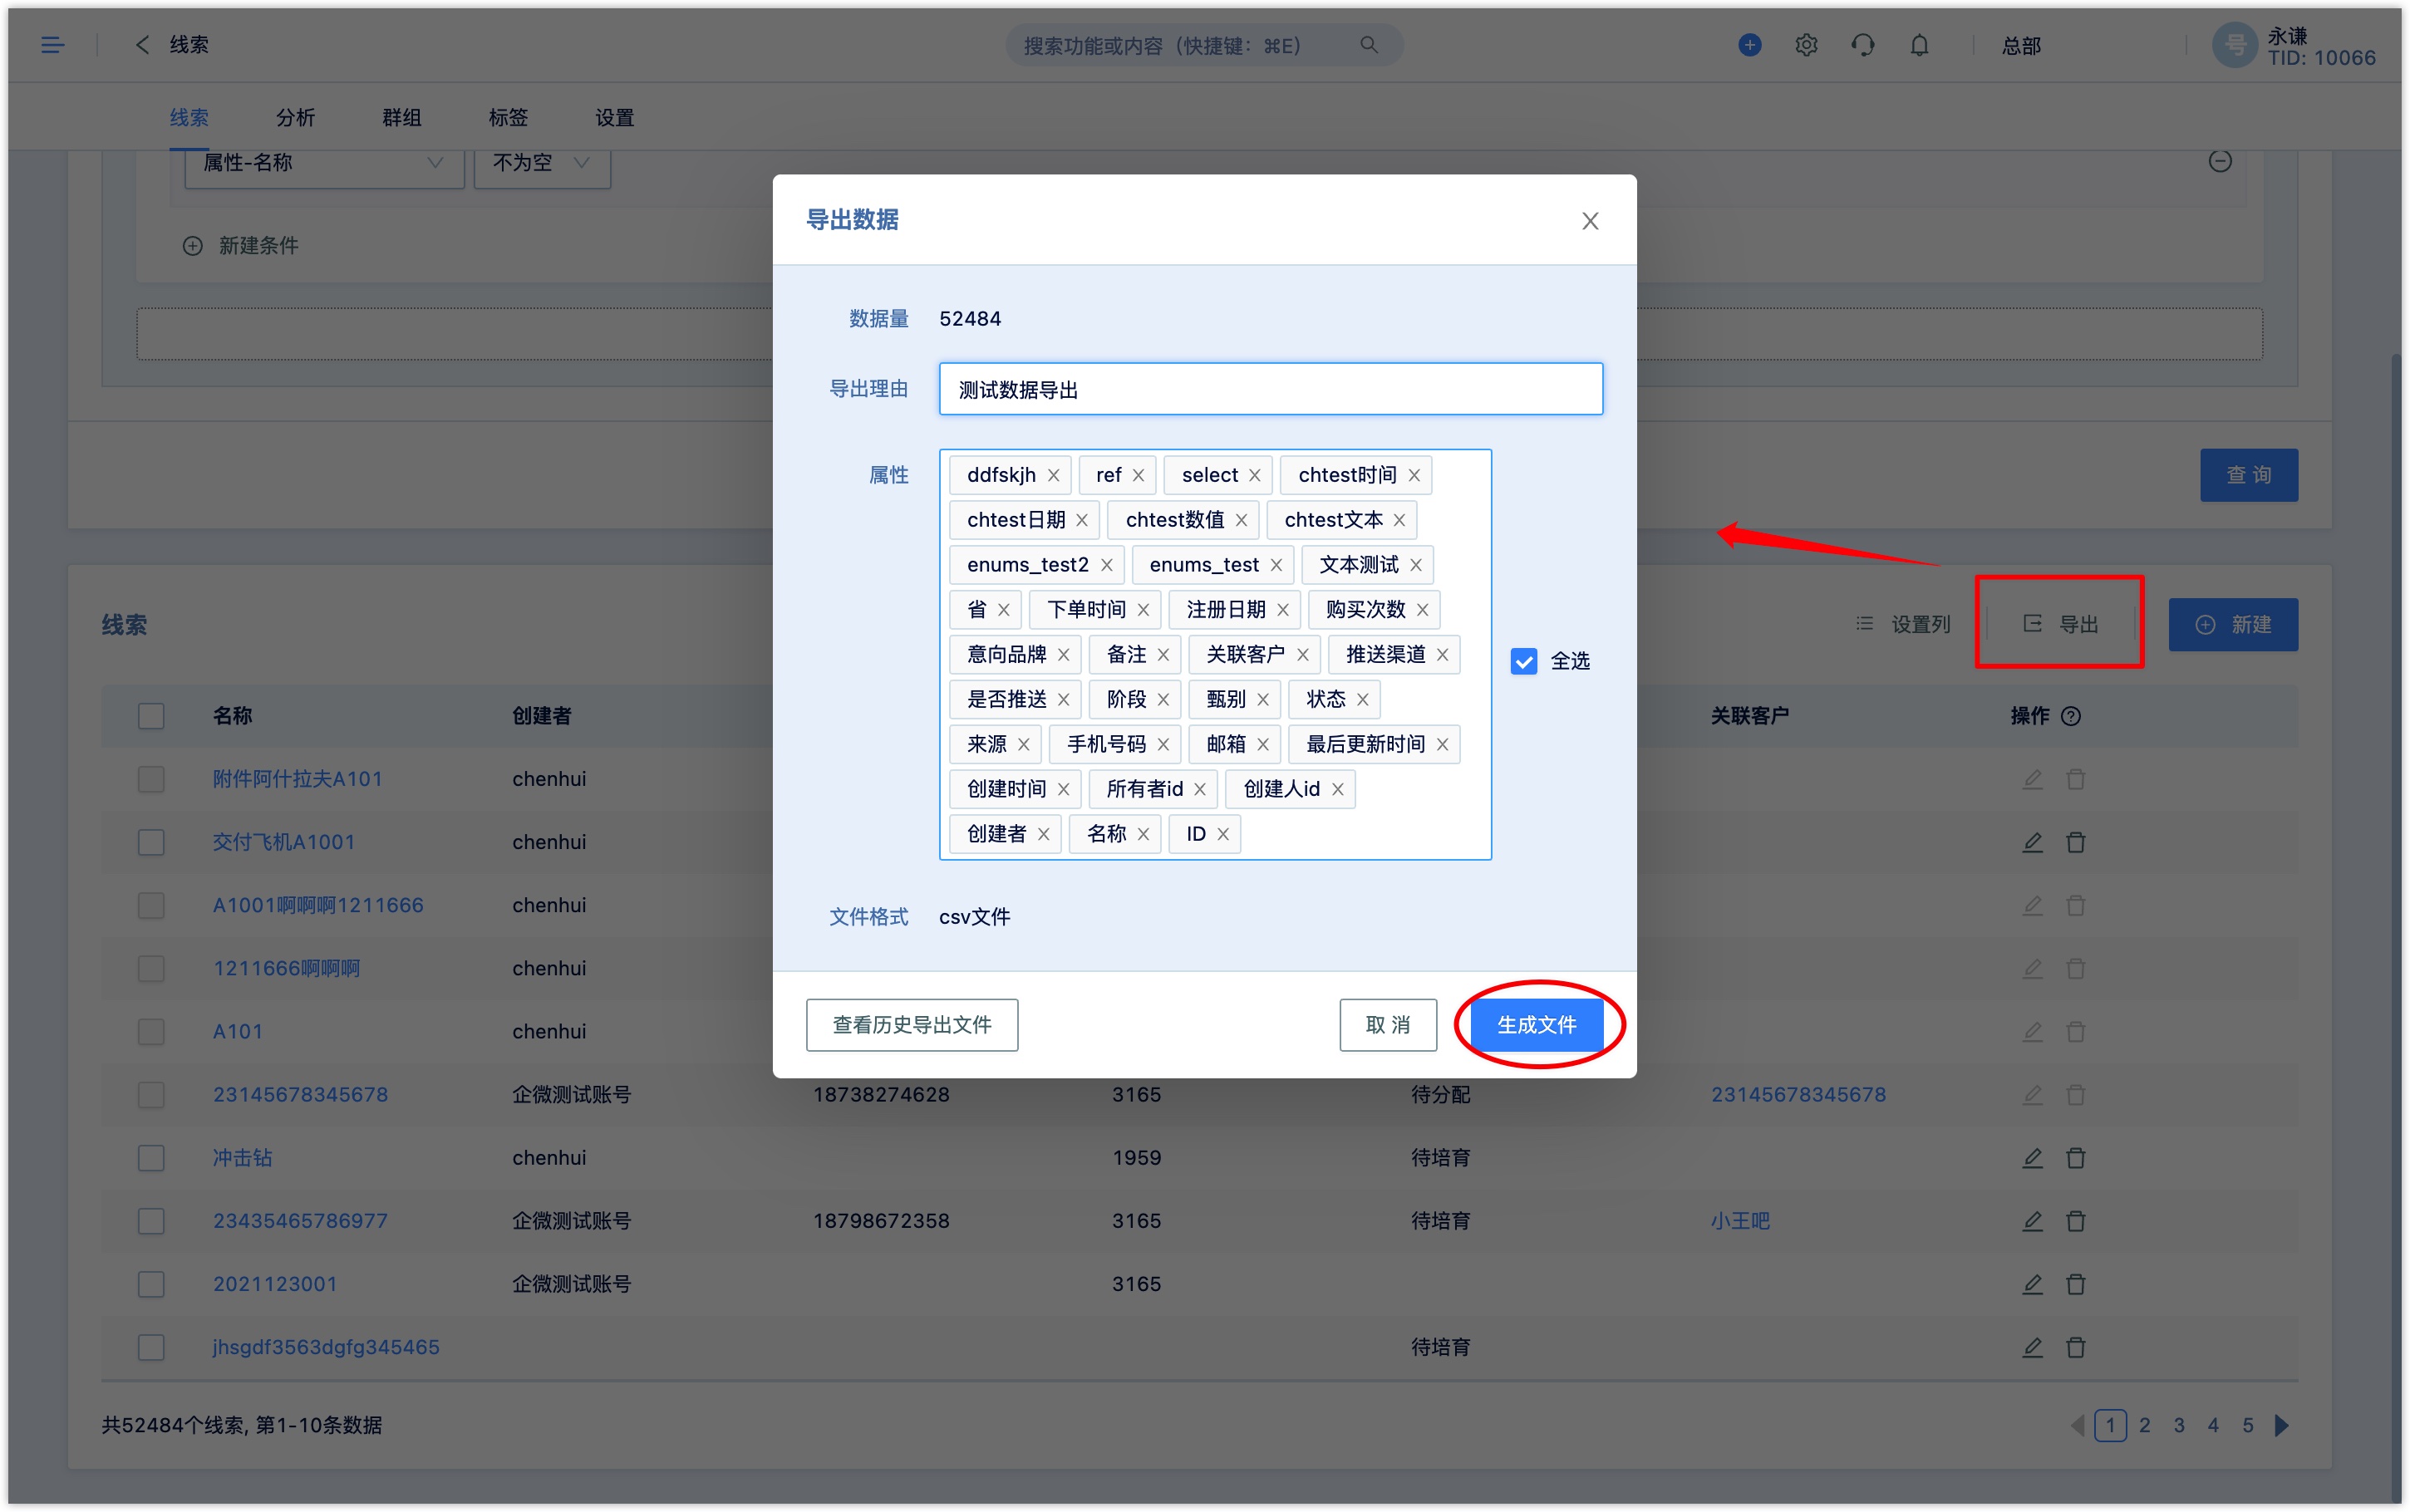This screenshot has height=1512, width=2410.
Task: Click the 新建 button
Action: [2233, 625]
